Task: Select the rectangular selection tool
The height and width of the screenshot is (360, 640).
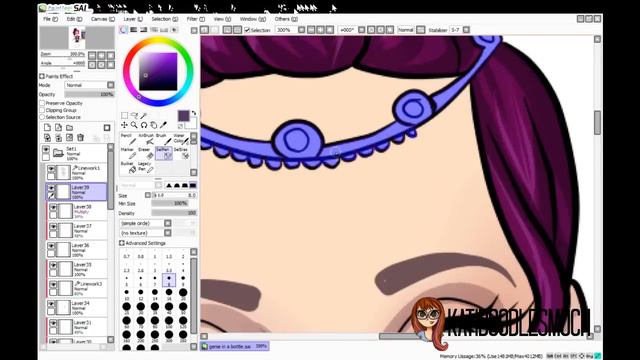Action: point(124,116)
